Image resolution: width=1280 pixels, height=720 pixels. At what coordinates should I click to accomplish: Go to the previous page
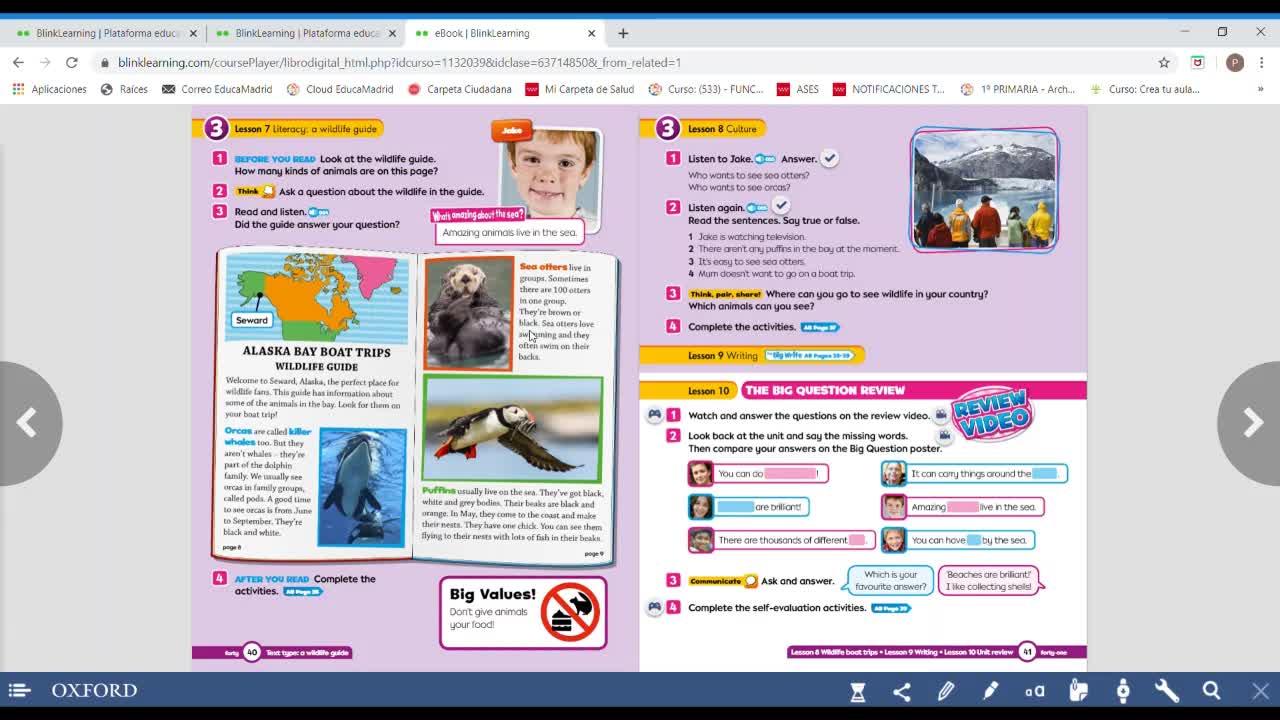point(27,423)
